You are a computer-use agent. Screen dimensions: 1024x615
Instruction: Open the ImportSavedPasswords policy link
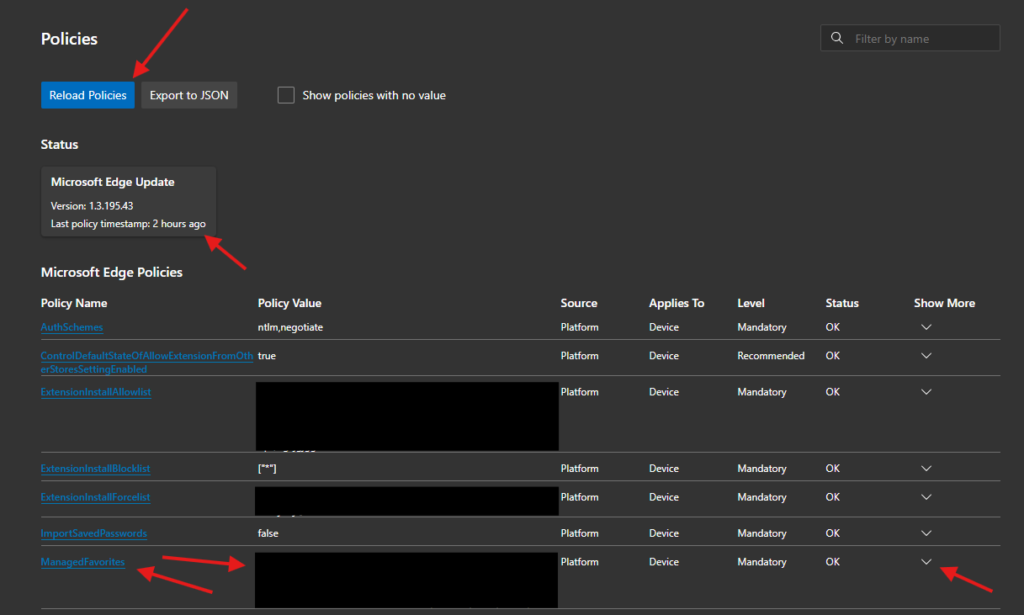click(x=93, y=532)
